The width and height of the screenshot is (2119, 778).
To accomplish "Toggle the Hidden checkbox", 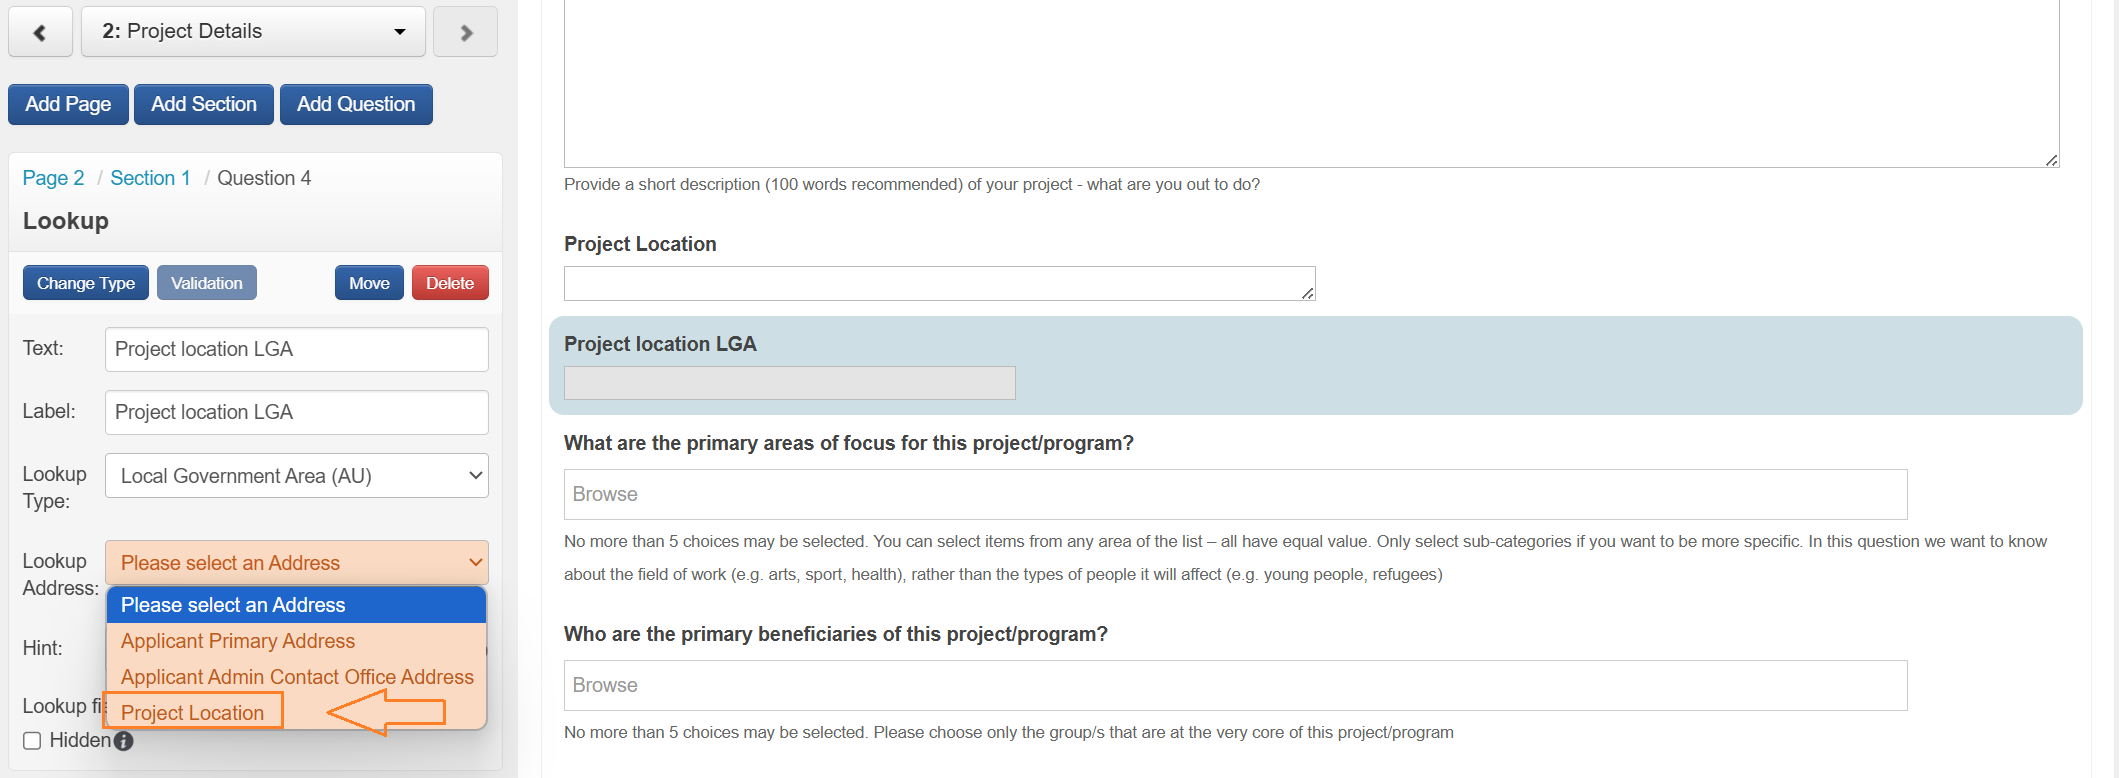I will coord(32,741).
